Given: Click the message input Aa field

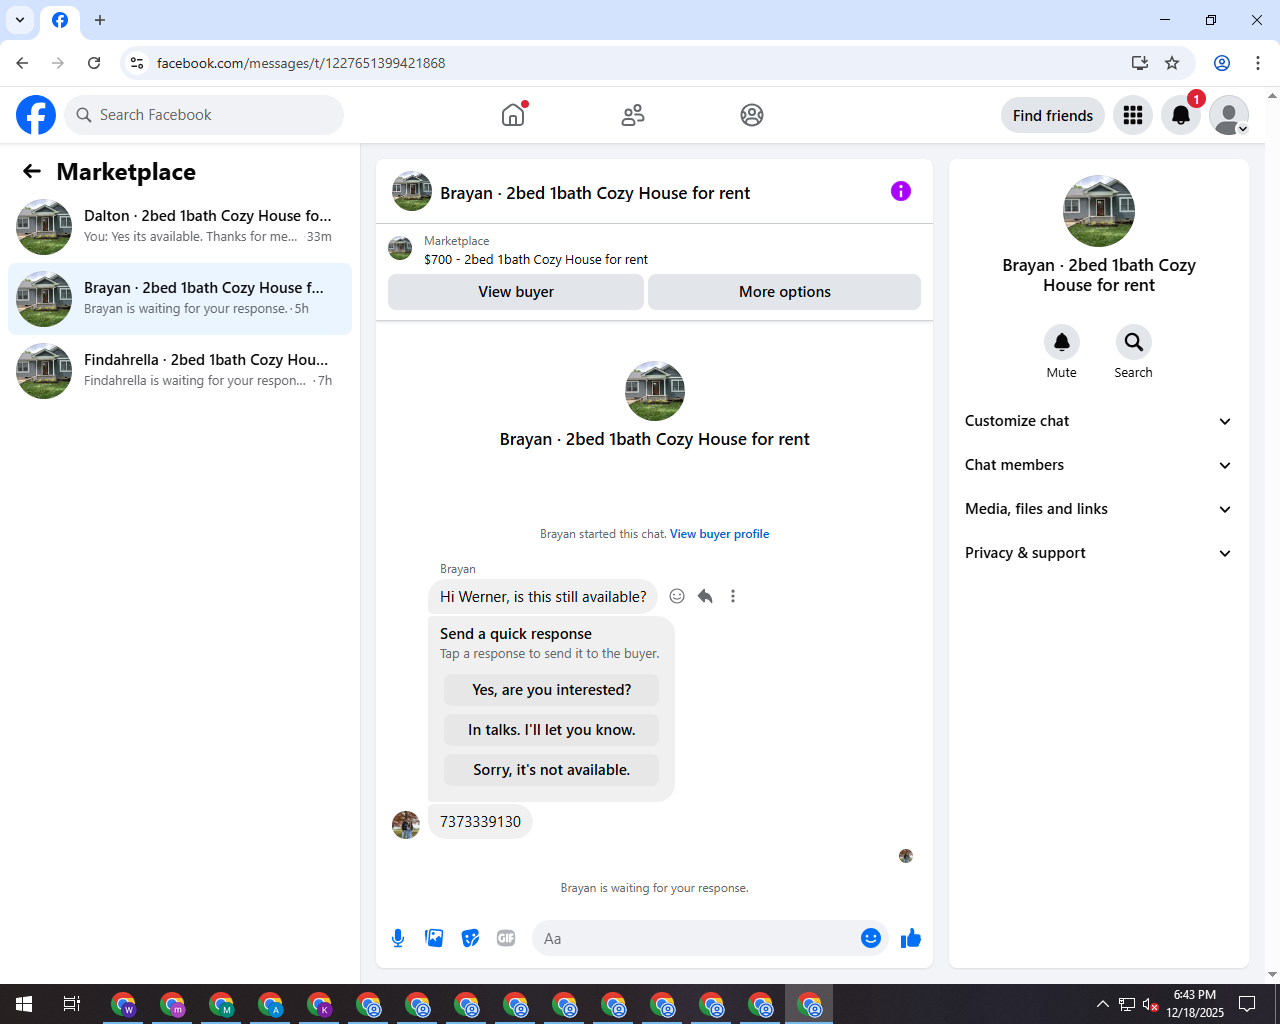Looking at the screenshot, I should coord(696,938).
